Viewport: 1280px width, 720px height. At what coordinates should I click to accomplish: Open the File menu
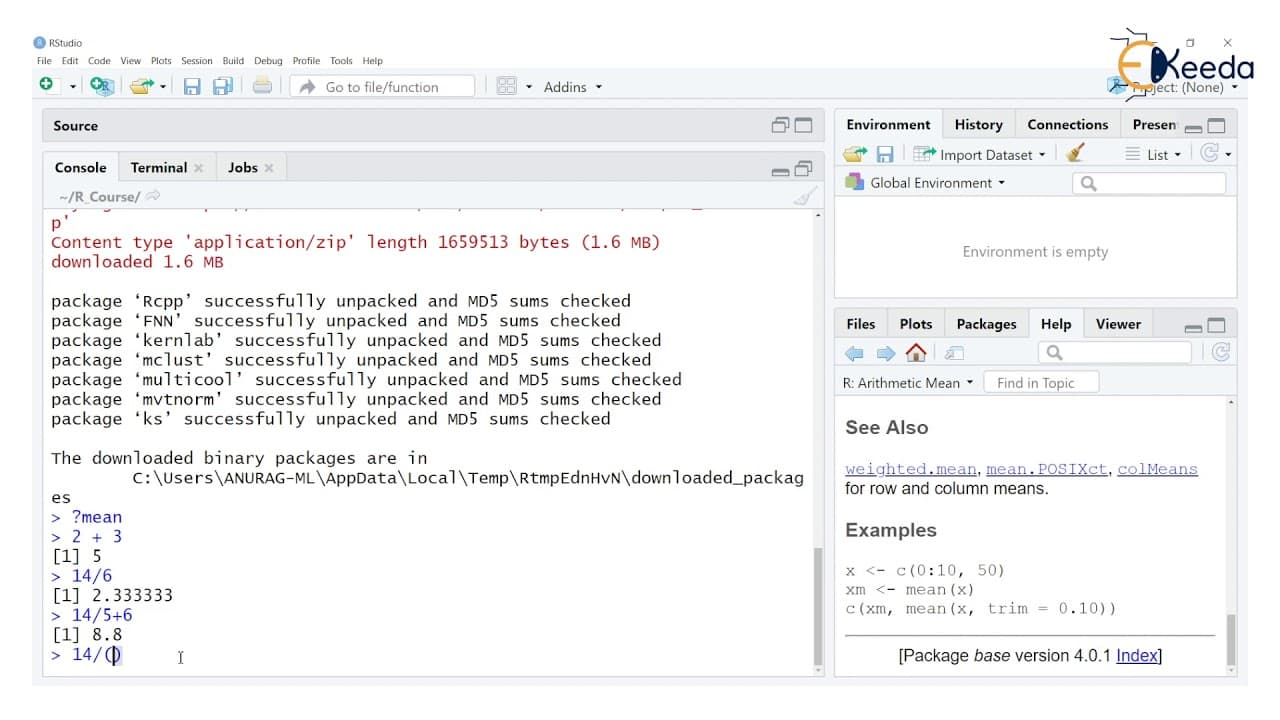tap(44, 61)
